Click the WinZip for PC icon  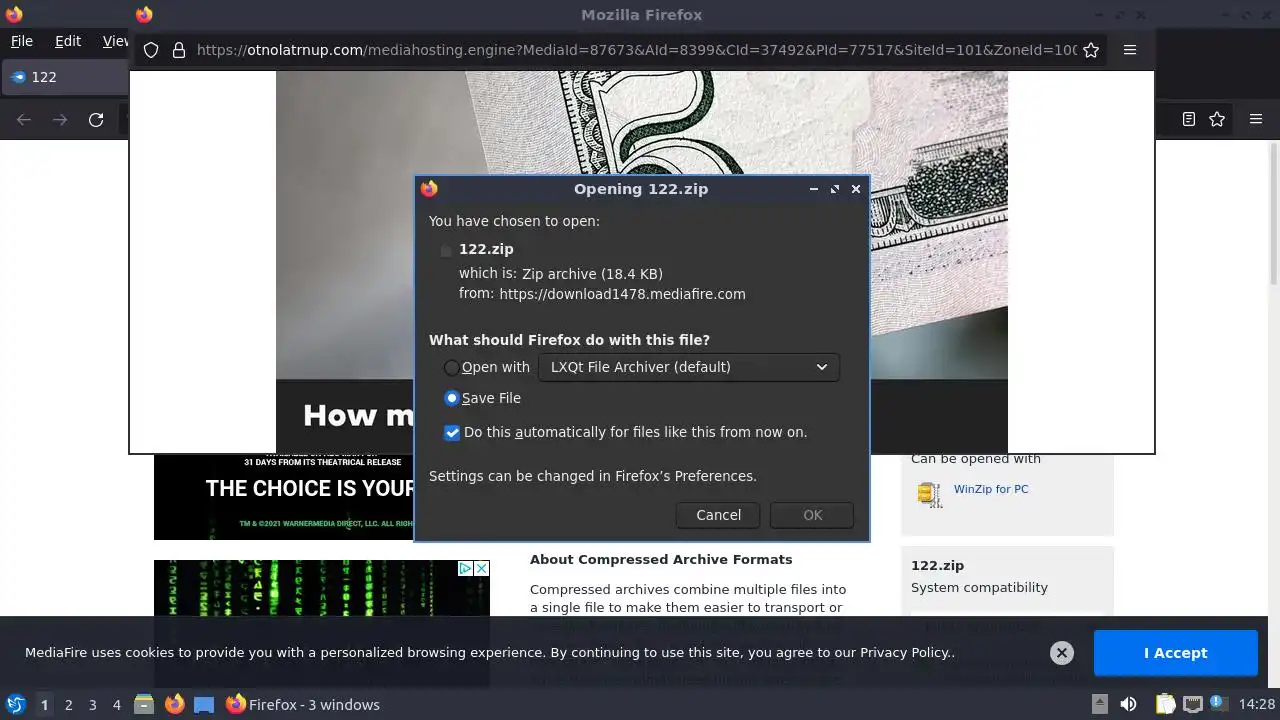pos(929,494)
